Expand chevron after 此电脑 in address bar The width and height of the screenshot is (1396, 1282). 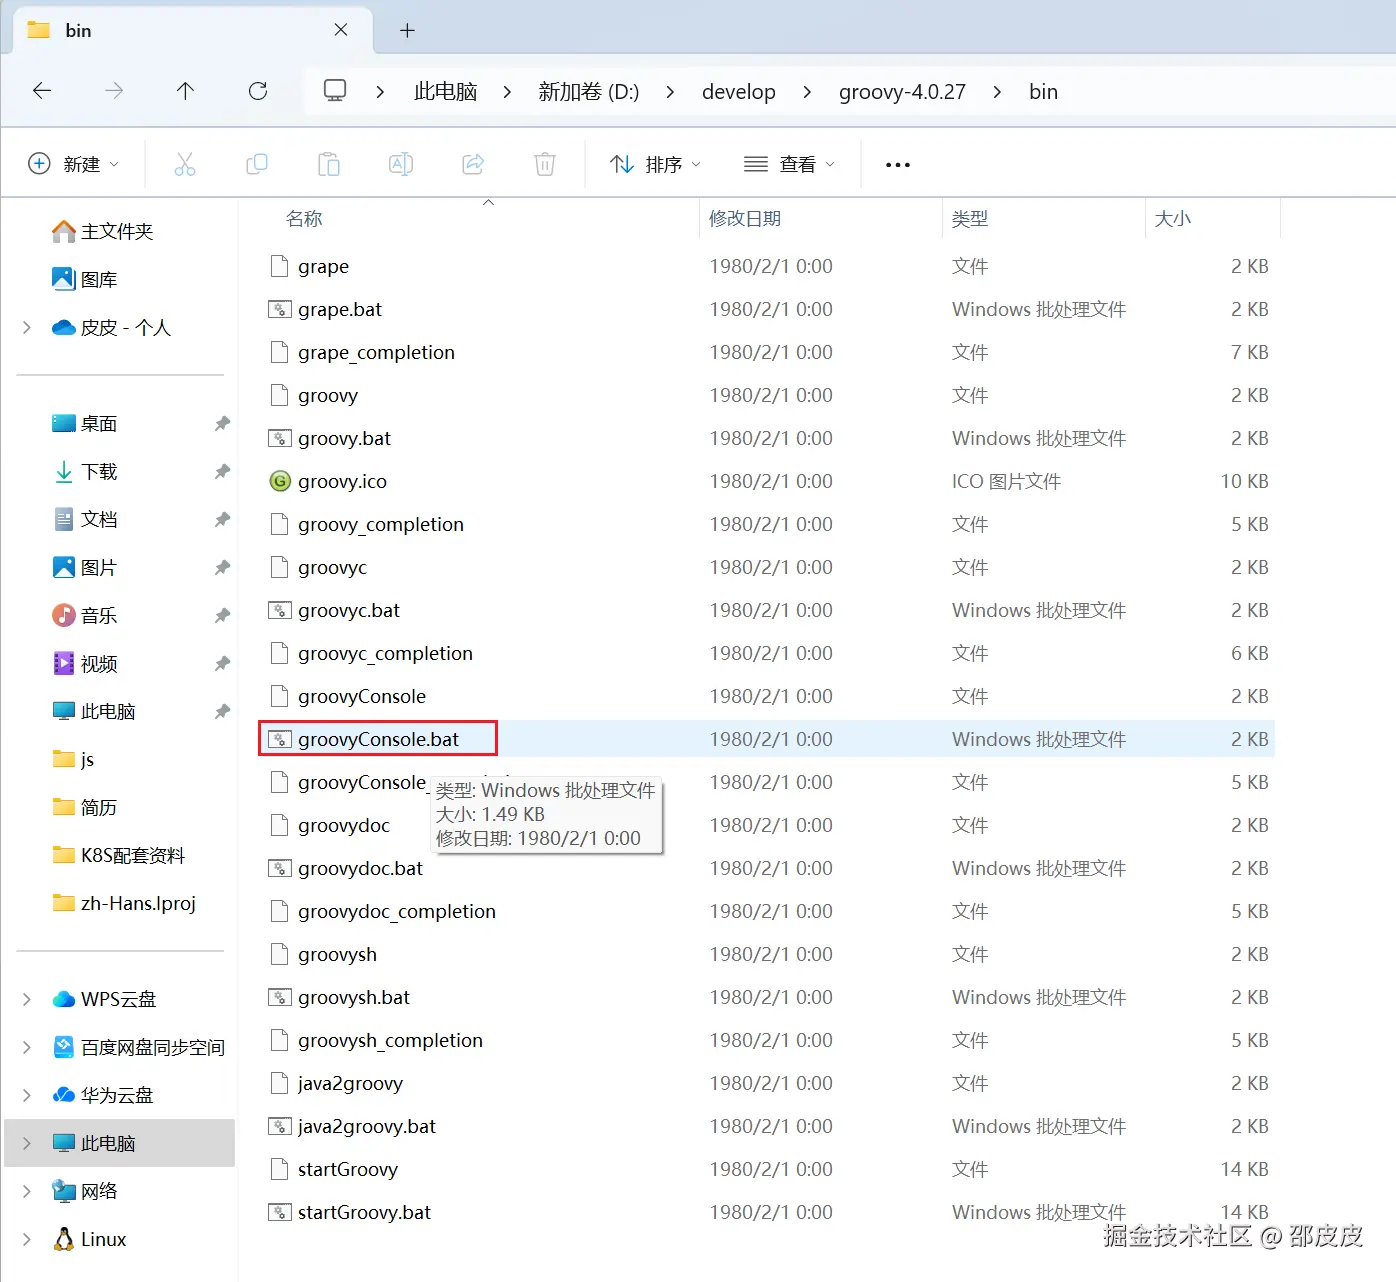point(507,92)
